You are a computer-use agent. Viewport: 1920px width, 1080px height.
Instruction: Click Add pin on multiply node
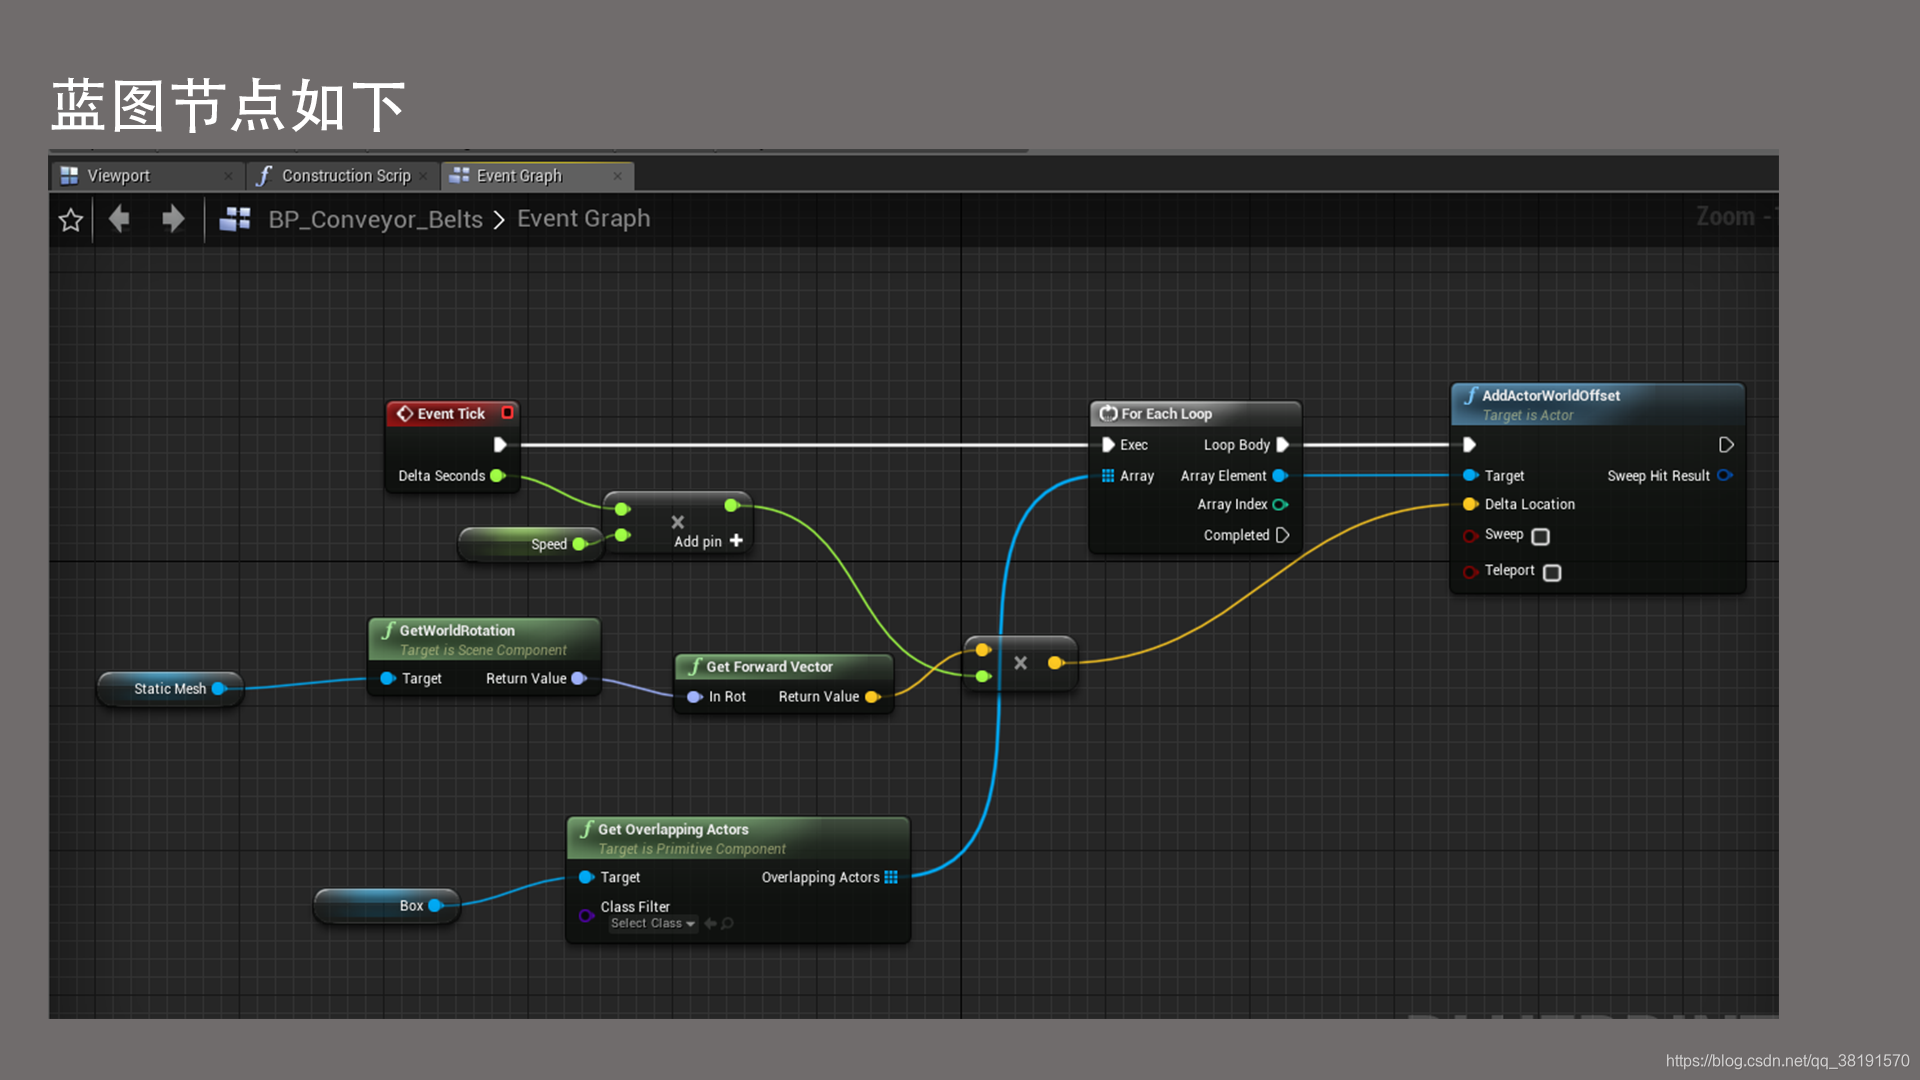pos(708,541)
